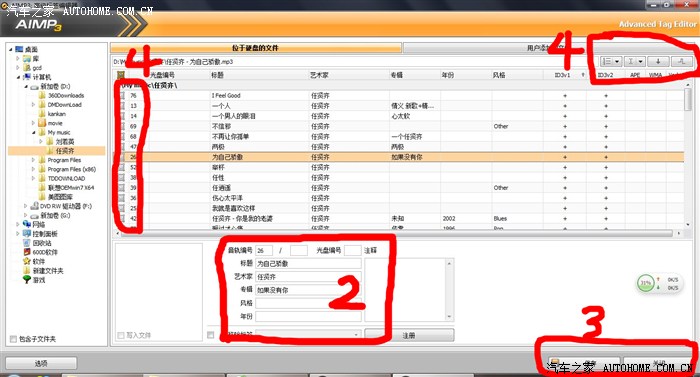Check the box for 一个人 track

122,105
